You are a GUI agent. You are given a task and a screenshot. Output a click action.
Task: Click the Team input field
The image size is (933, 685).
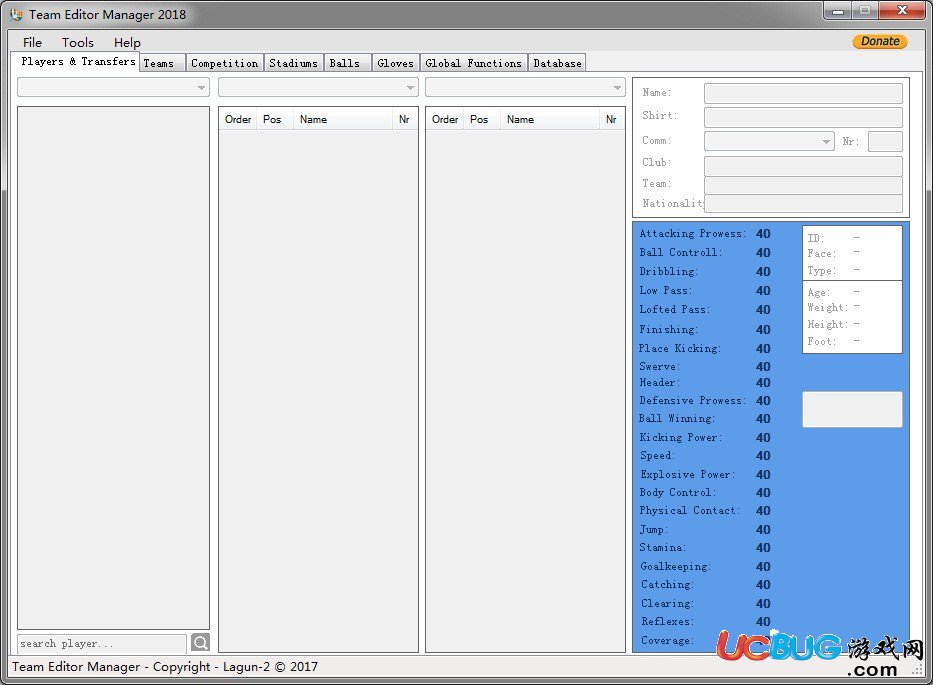[803, 185]
